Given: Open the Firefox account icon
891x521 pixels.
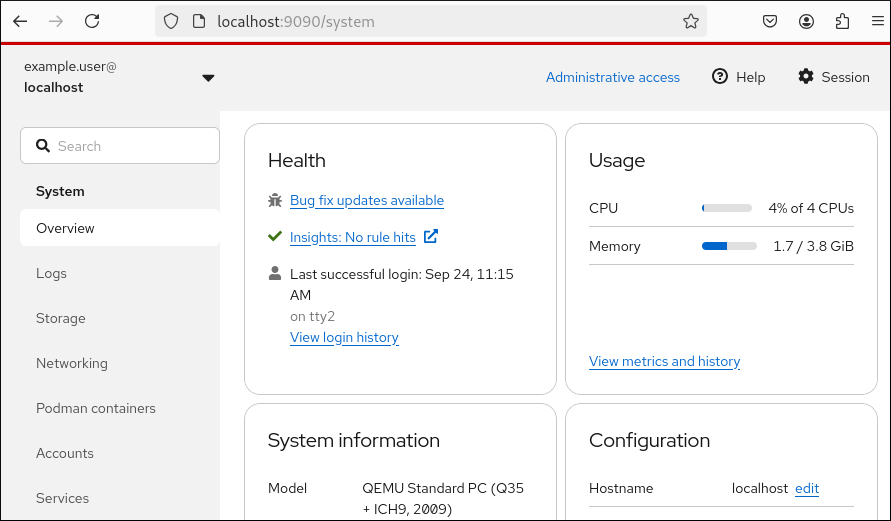Looking at the screenshot, I should pyautogui.click(x=806, y=22).
